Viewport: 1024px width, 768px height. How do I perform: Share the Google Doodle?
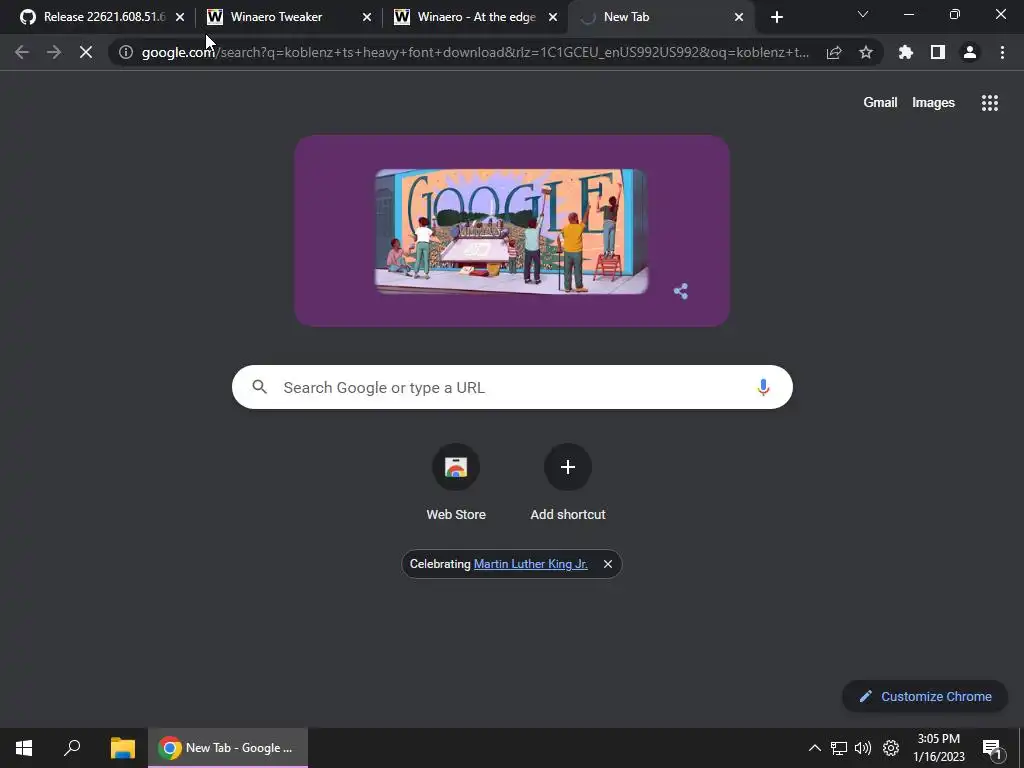(680, 291)
